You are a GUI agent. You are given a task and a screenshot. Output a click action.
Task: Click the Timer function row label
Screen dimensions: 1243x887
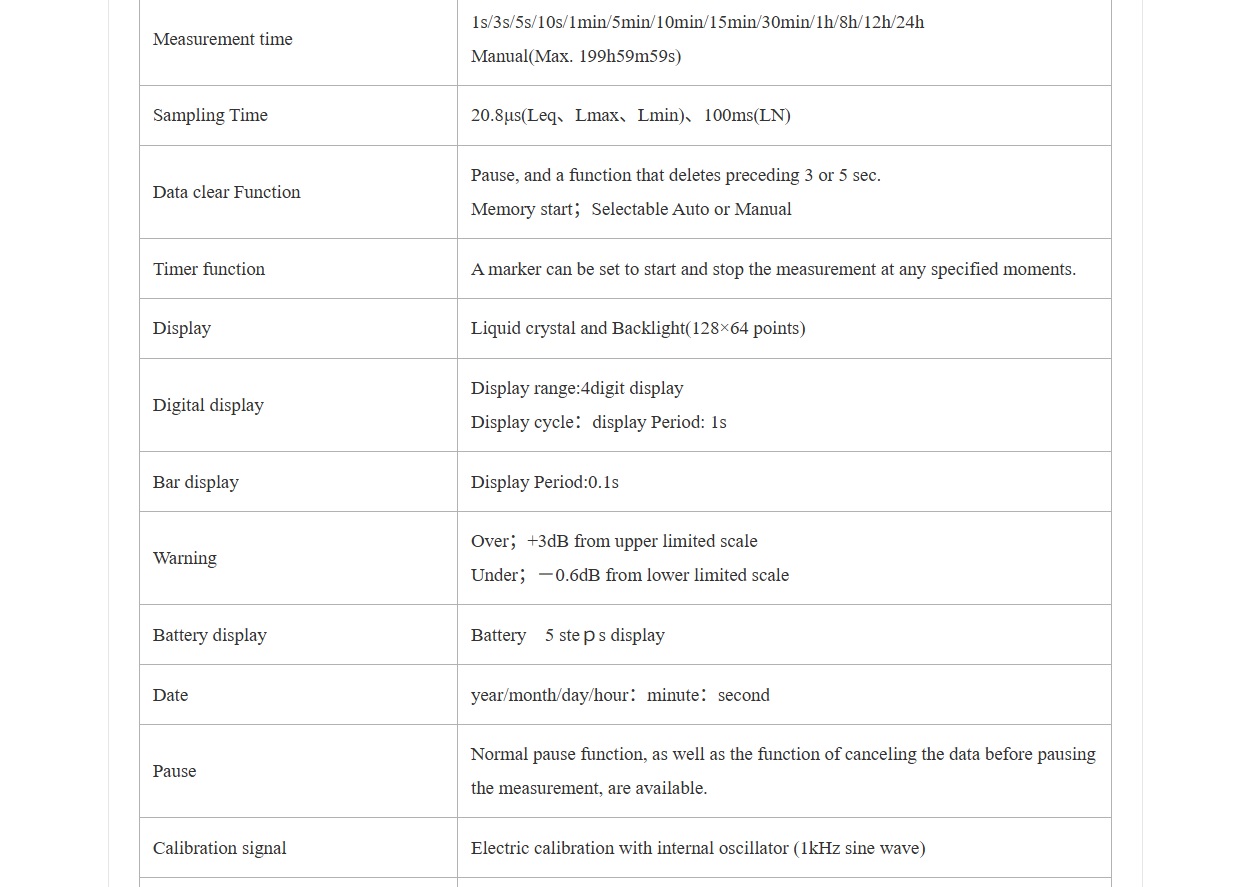[209, 269]
